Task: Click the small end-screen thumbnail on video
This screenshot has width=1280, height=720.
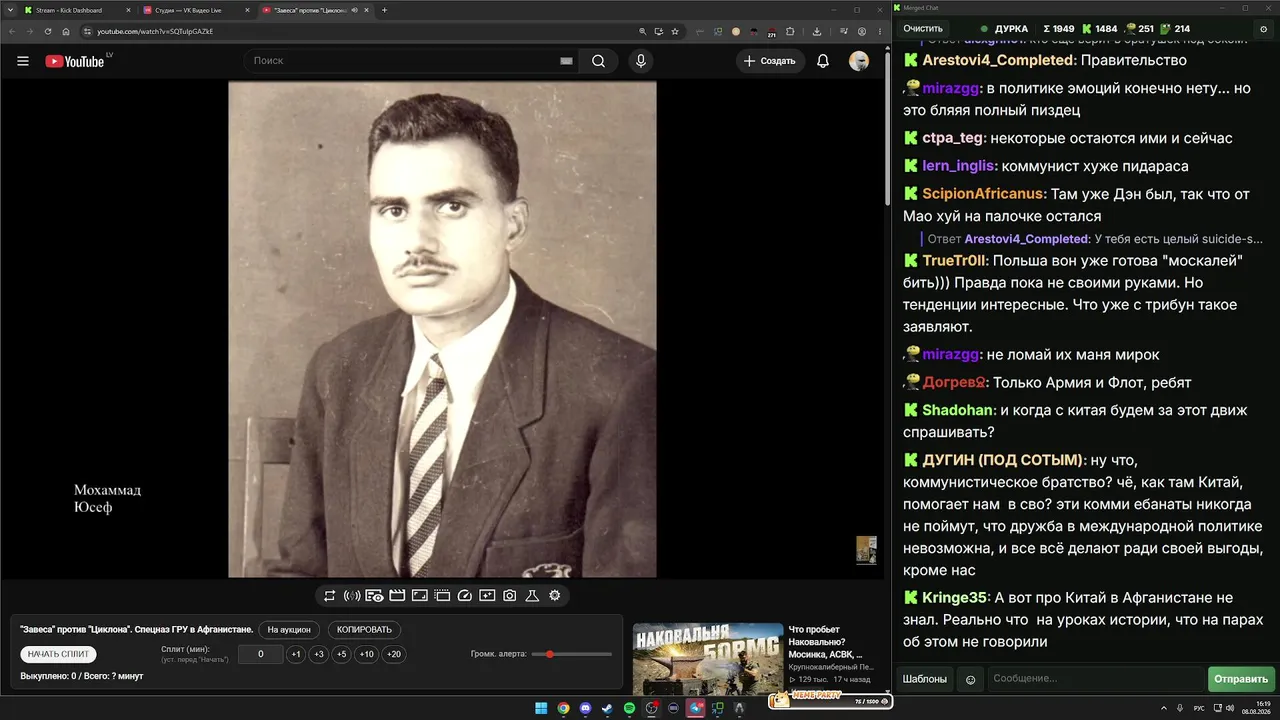Action: [x=866, y=550]
